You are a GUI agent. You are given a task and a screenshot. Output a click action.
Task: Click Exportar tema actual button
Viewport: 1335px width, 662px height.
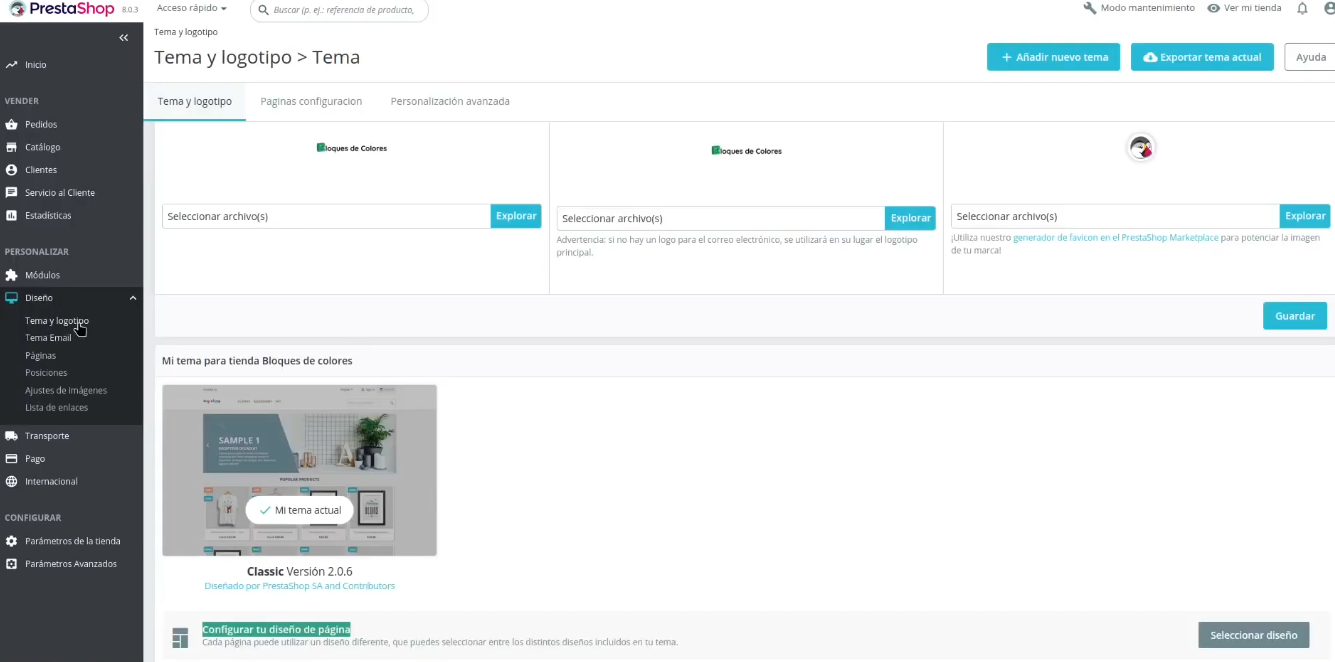pyautogui.click(x=1202, y=57)
